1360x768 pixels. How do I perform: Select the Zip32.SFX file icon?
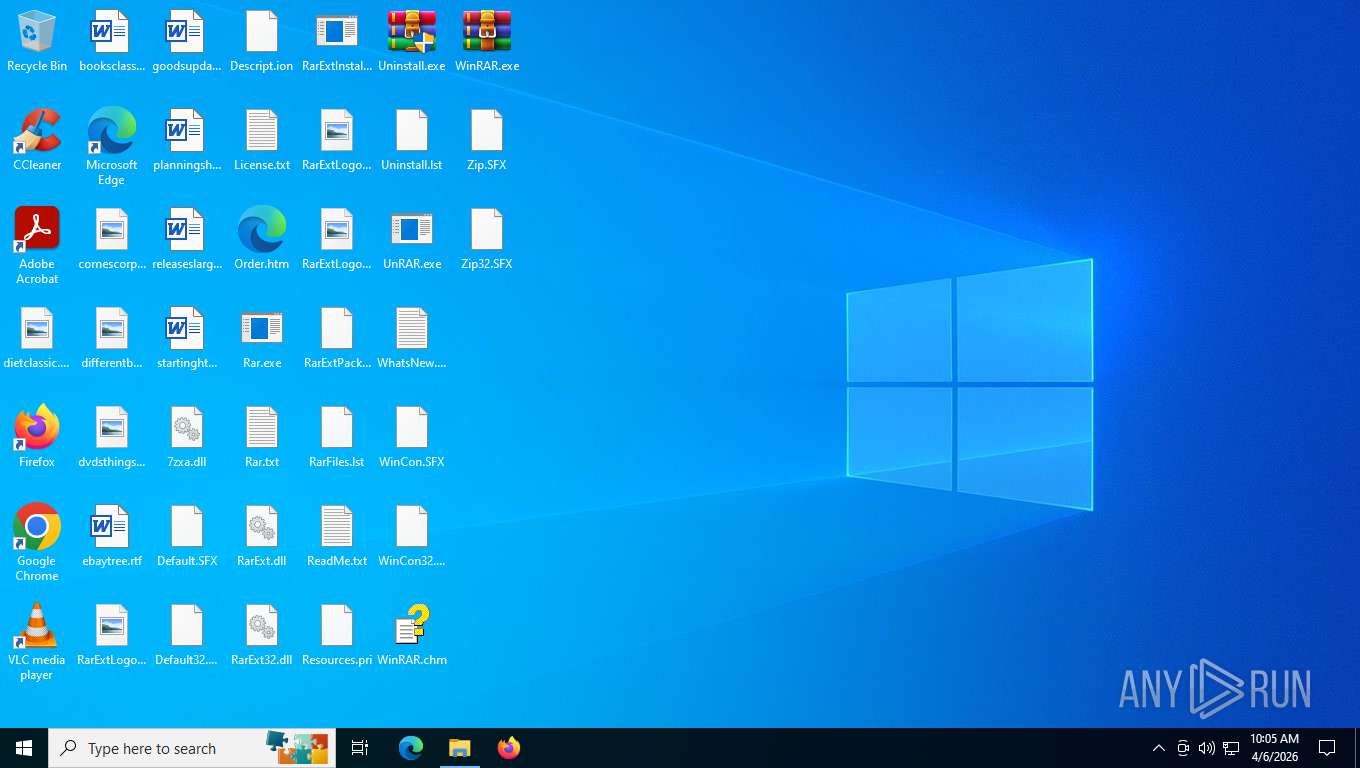(487, 240)
